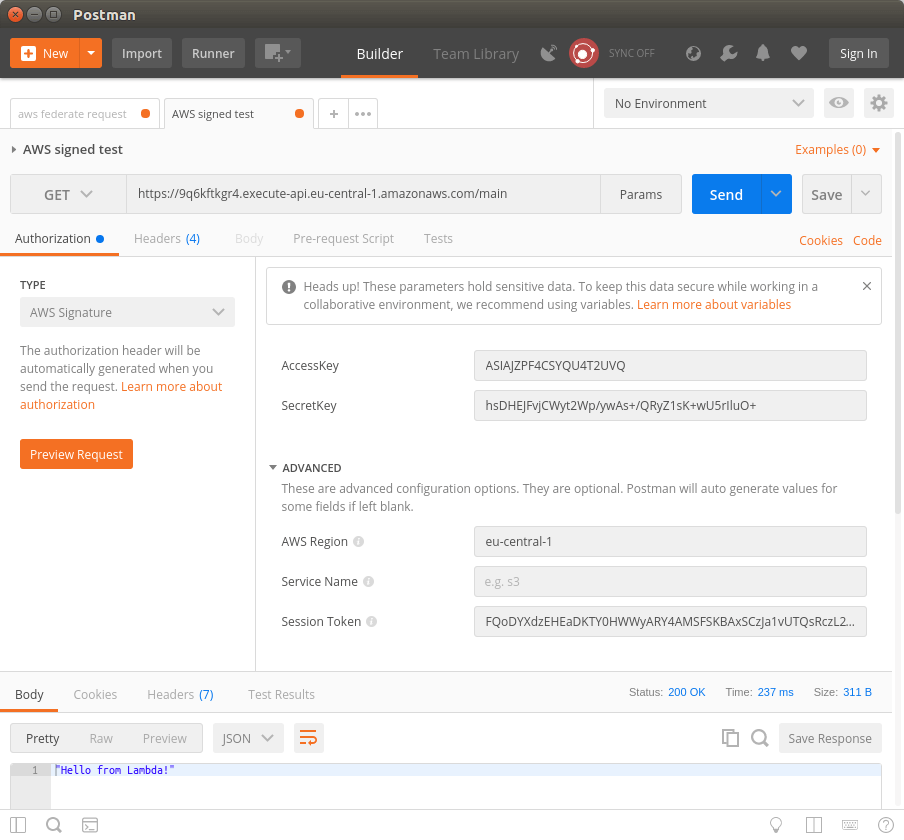Click the heart icon in header
The height and width of the screenshot is (840, 904).
tap(798, 53)
